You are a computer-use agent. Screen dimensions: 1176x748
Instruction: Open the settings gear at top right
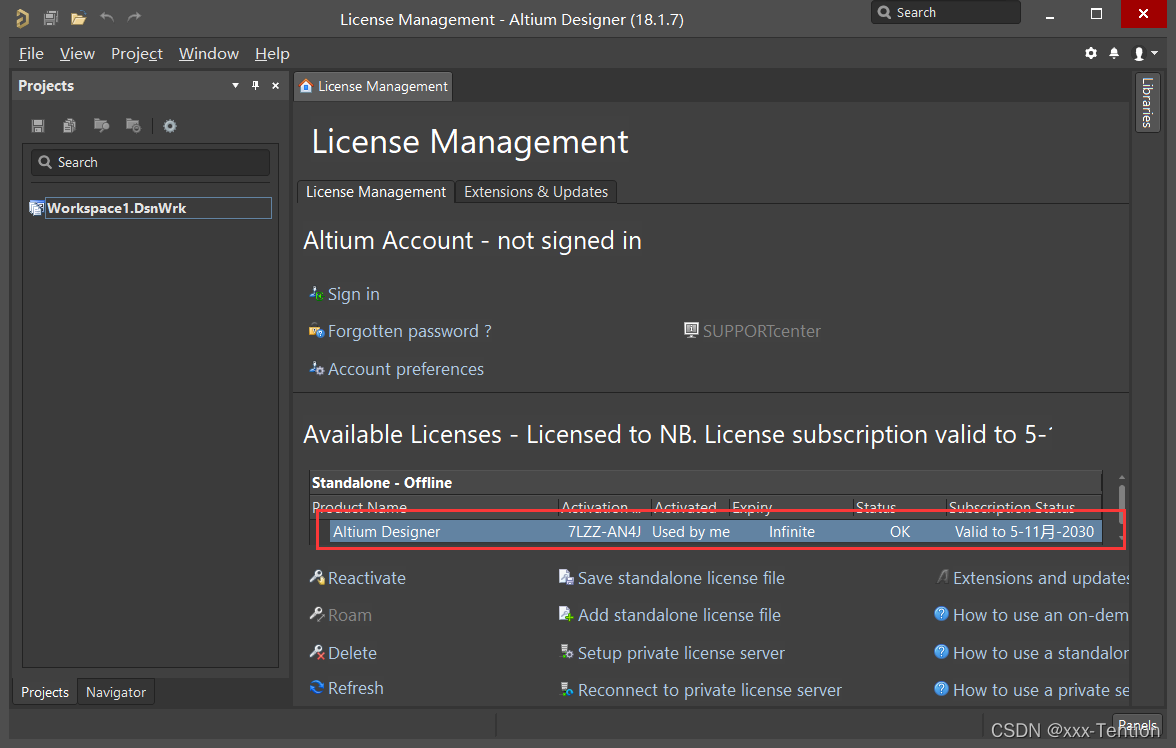click(x=1091, y=54)
